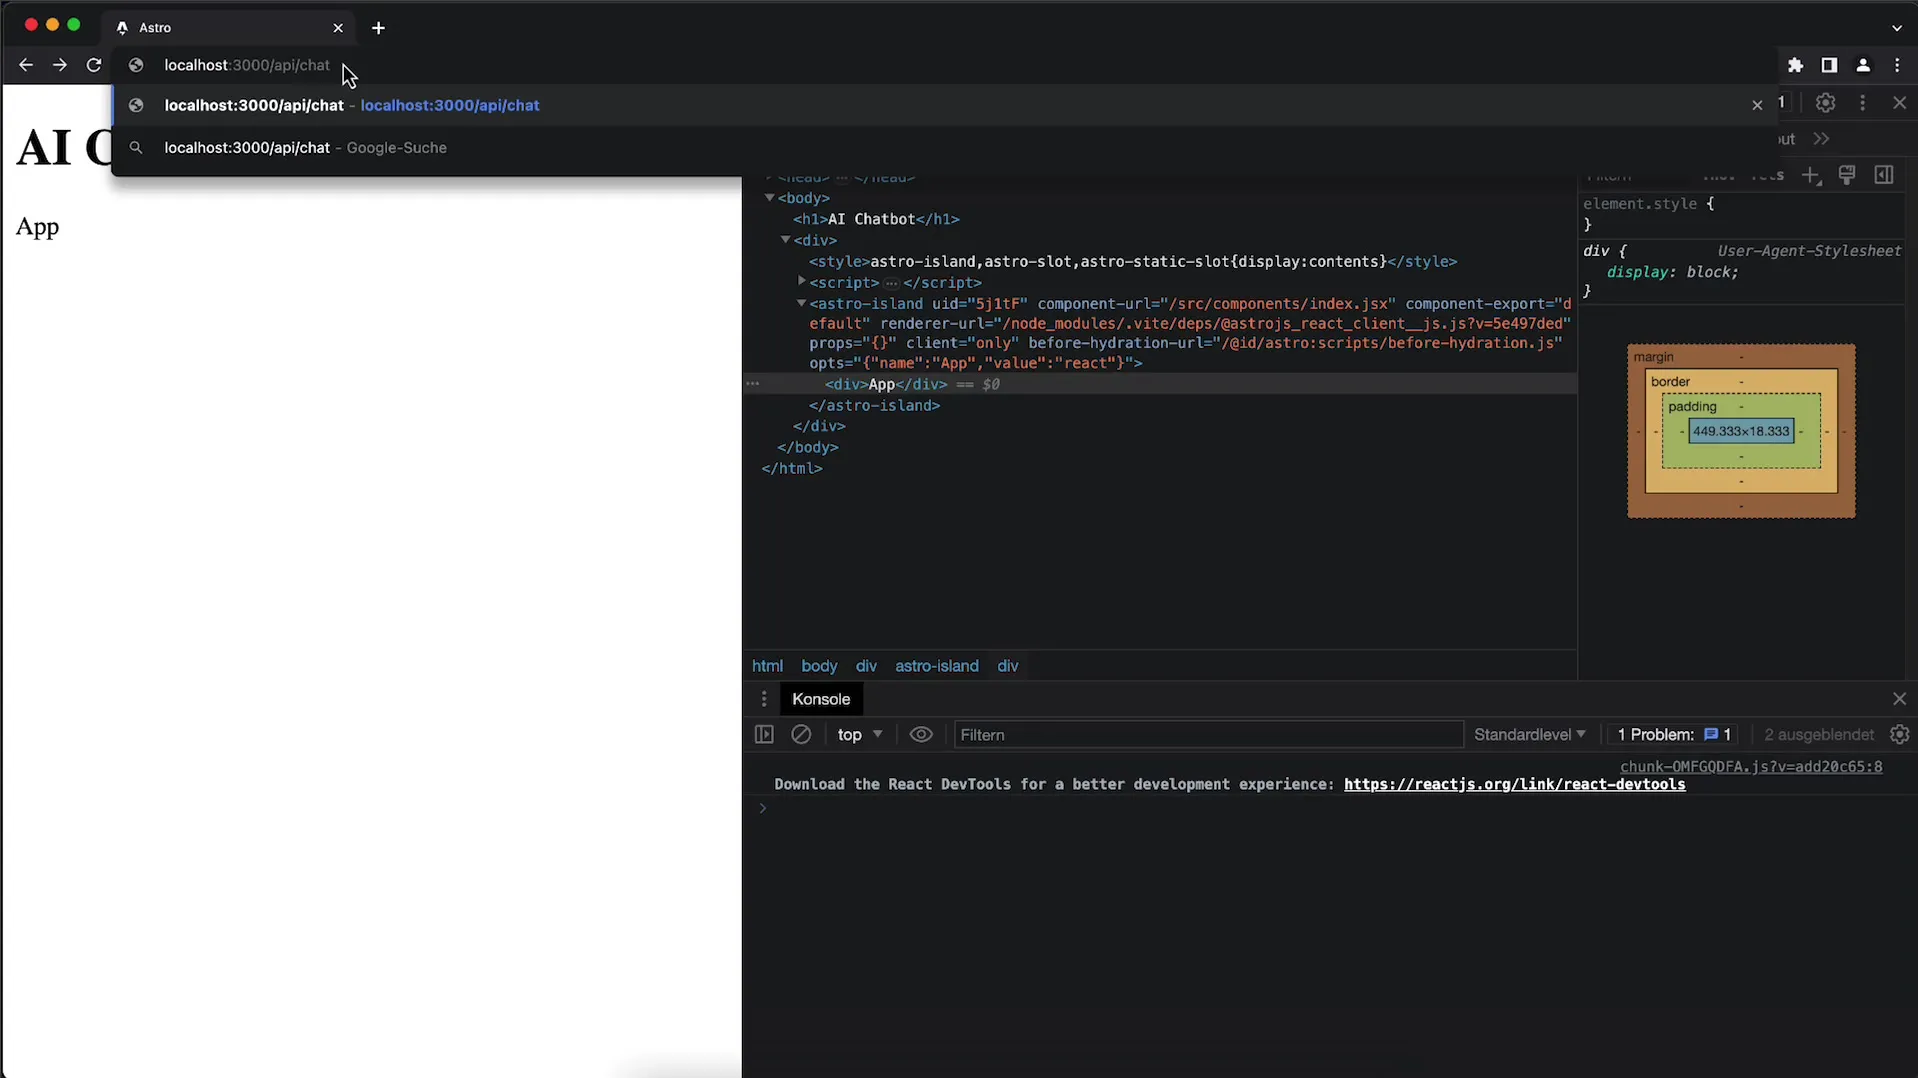The height and width of the screenshot is (1078, 1918).
Task: Open the drawer three-dot menu
Action: (x=764, y=699)
